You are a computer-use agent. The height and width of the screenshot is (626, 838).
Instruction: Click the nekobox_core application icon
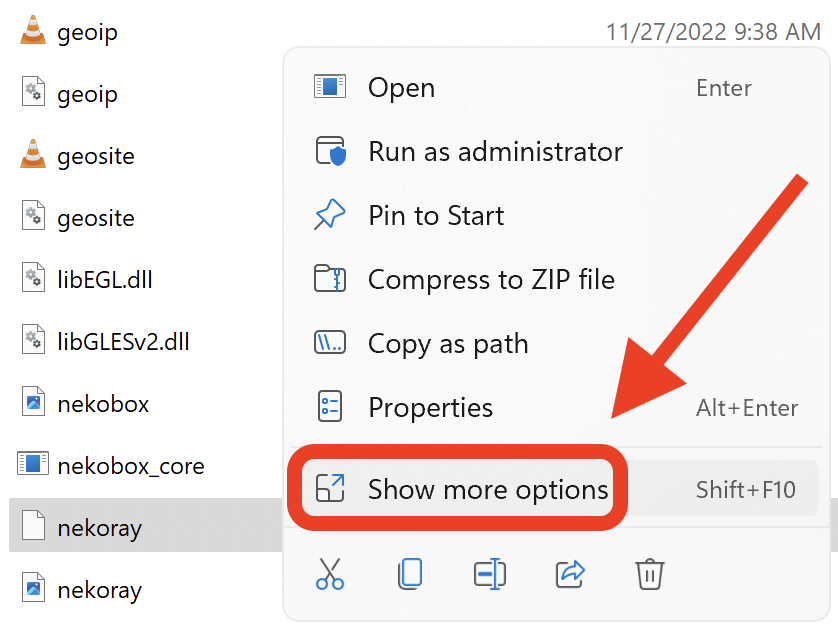pos(34,465)
